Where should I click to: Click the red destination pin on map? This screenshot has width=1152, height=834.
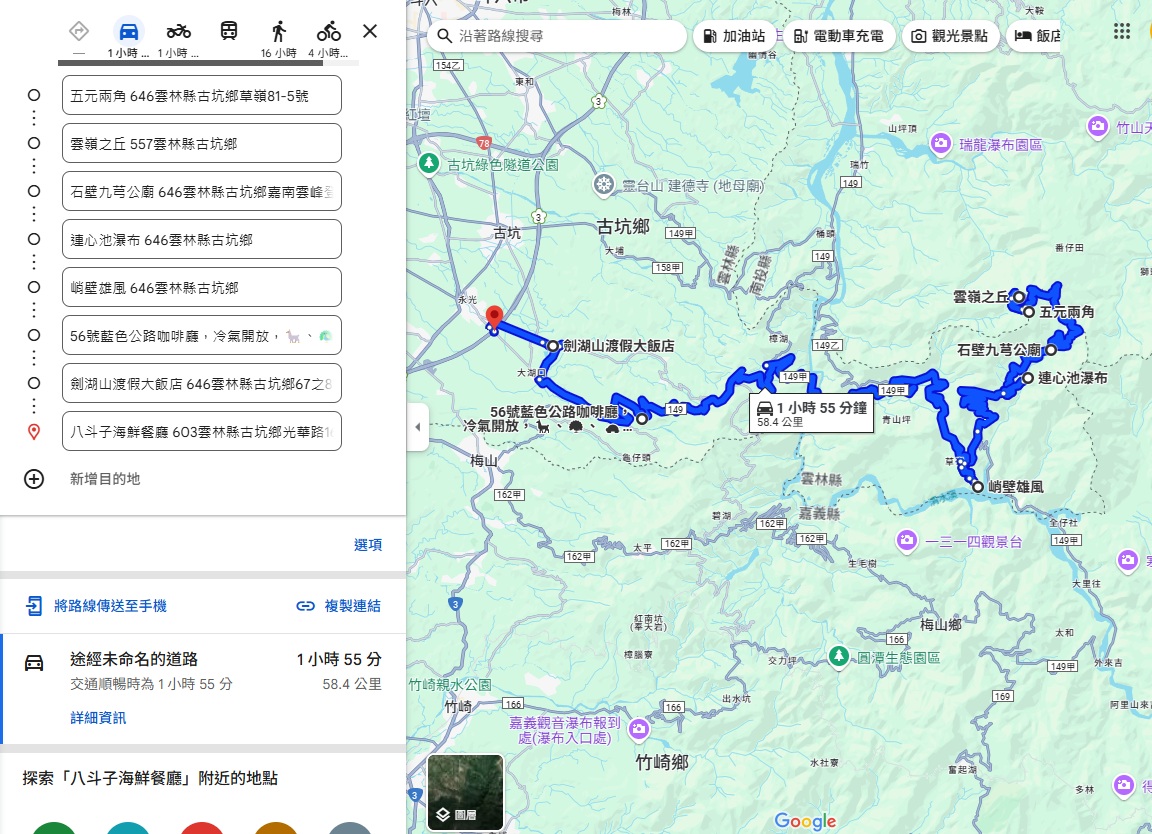coord(494,317)
